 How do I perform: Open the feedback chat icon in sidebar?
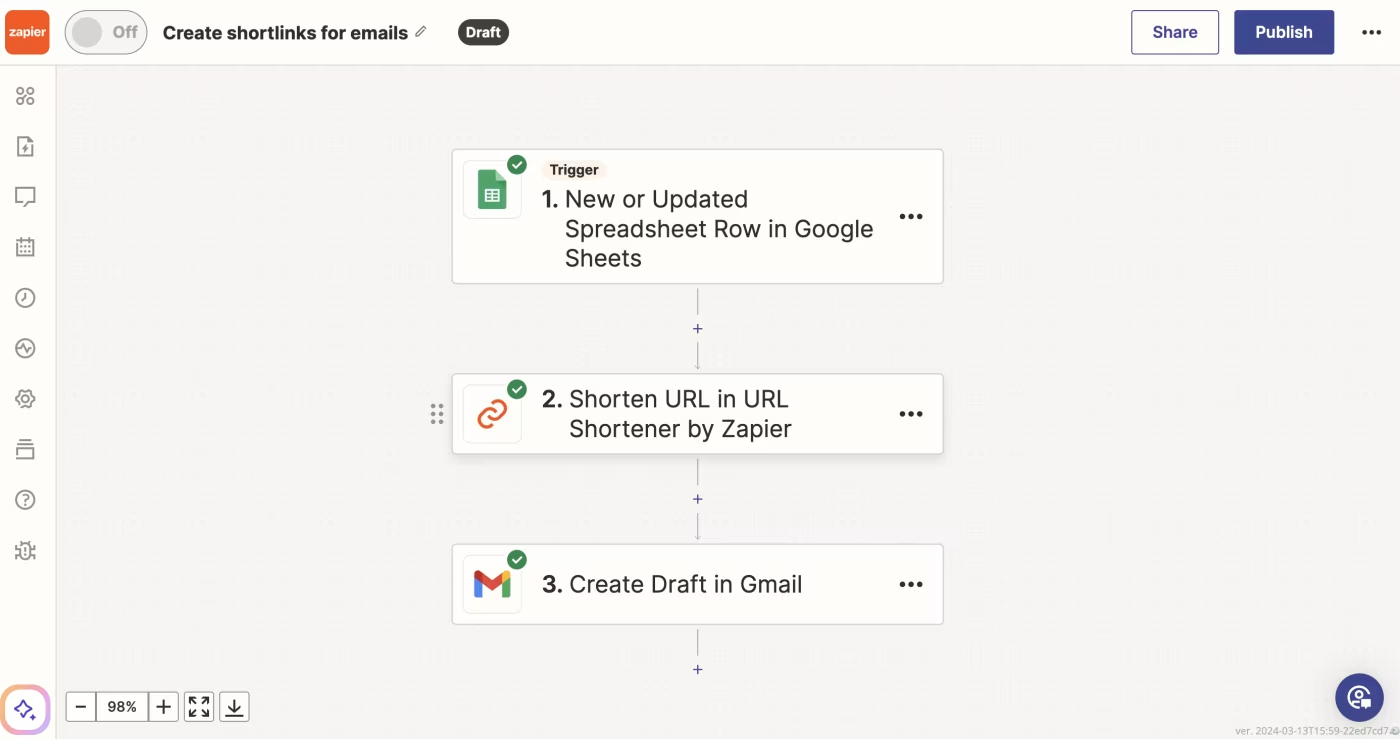click(25, 196)
